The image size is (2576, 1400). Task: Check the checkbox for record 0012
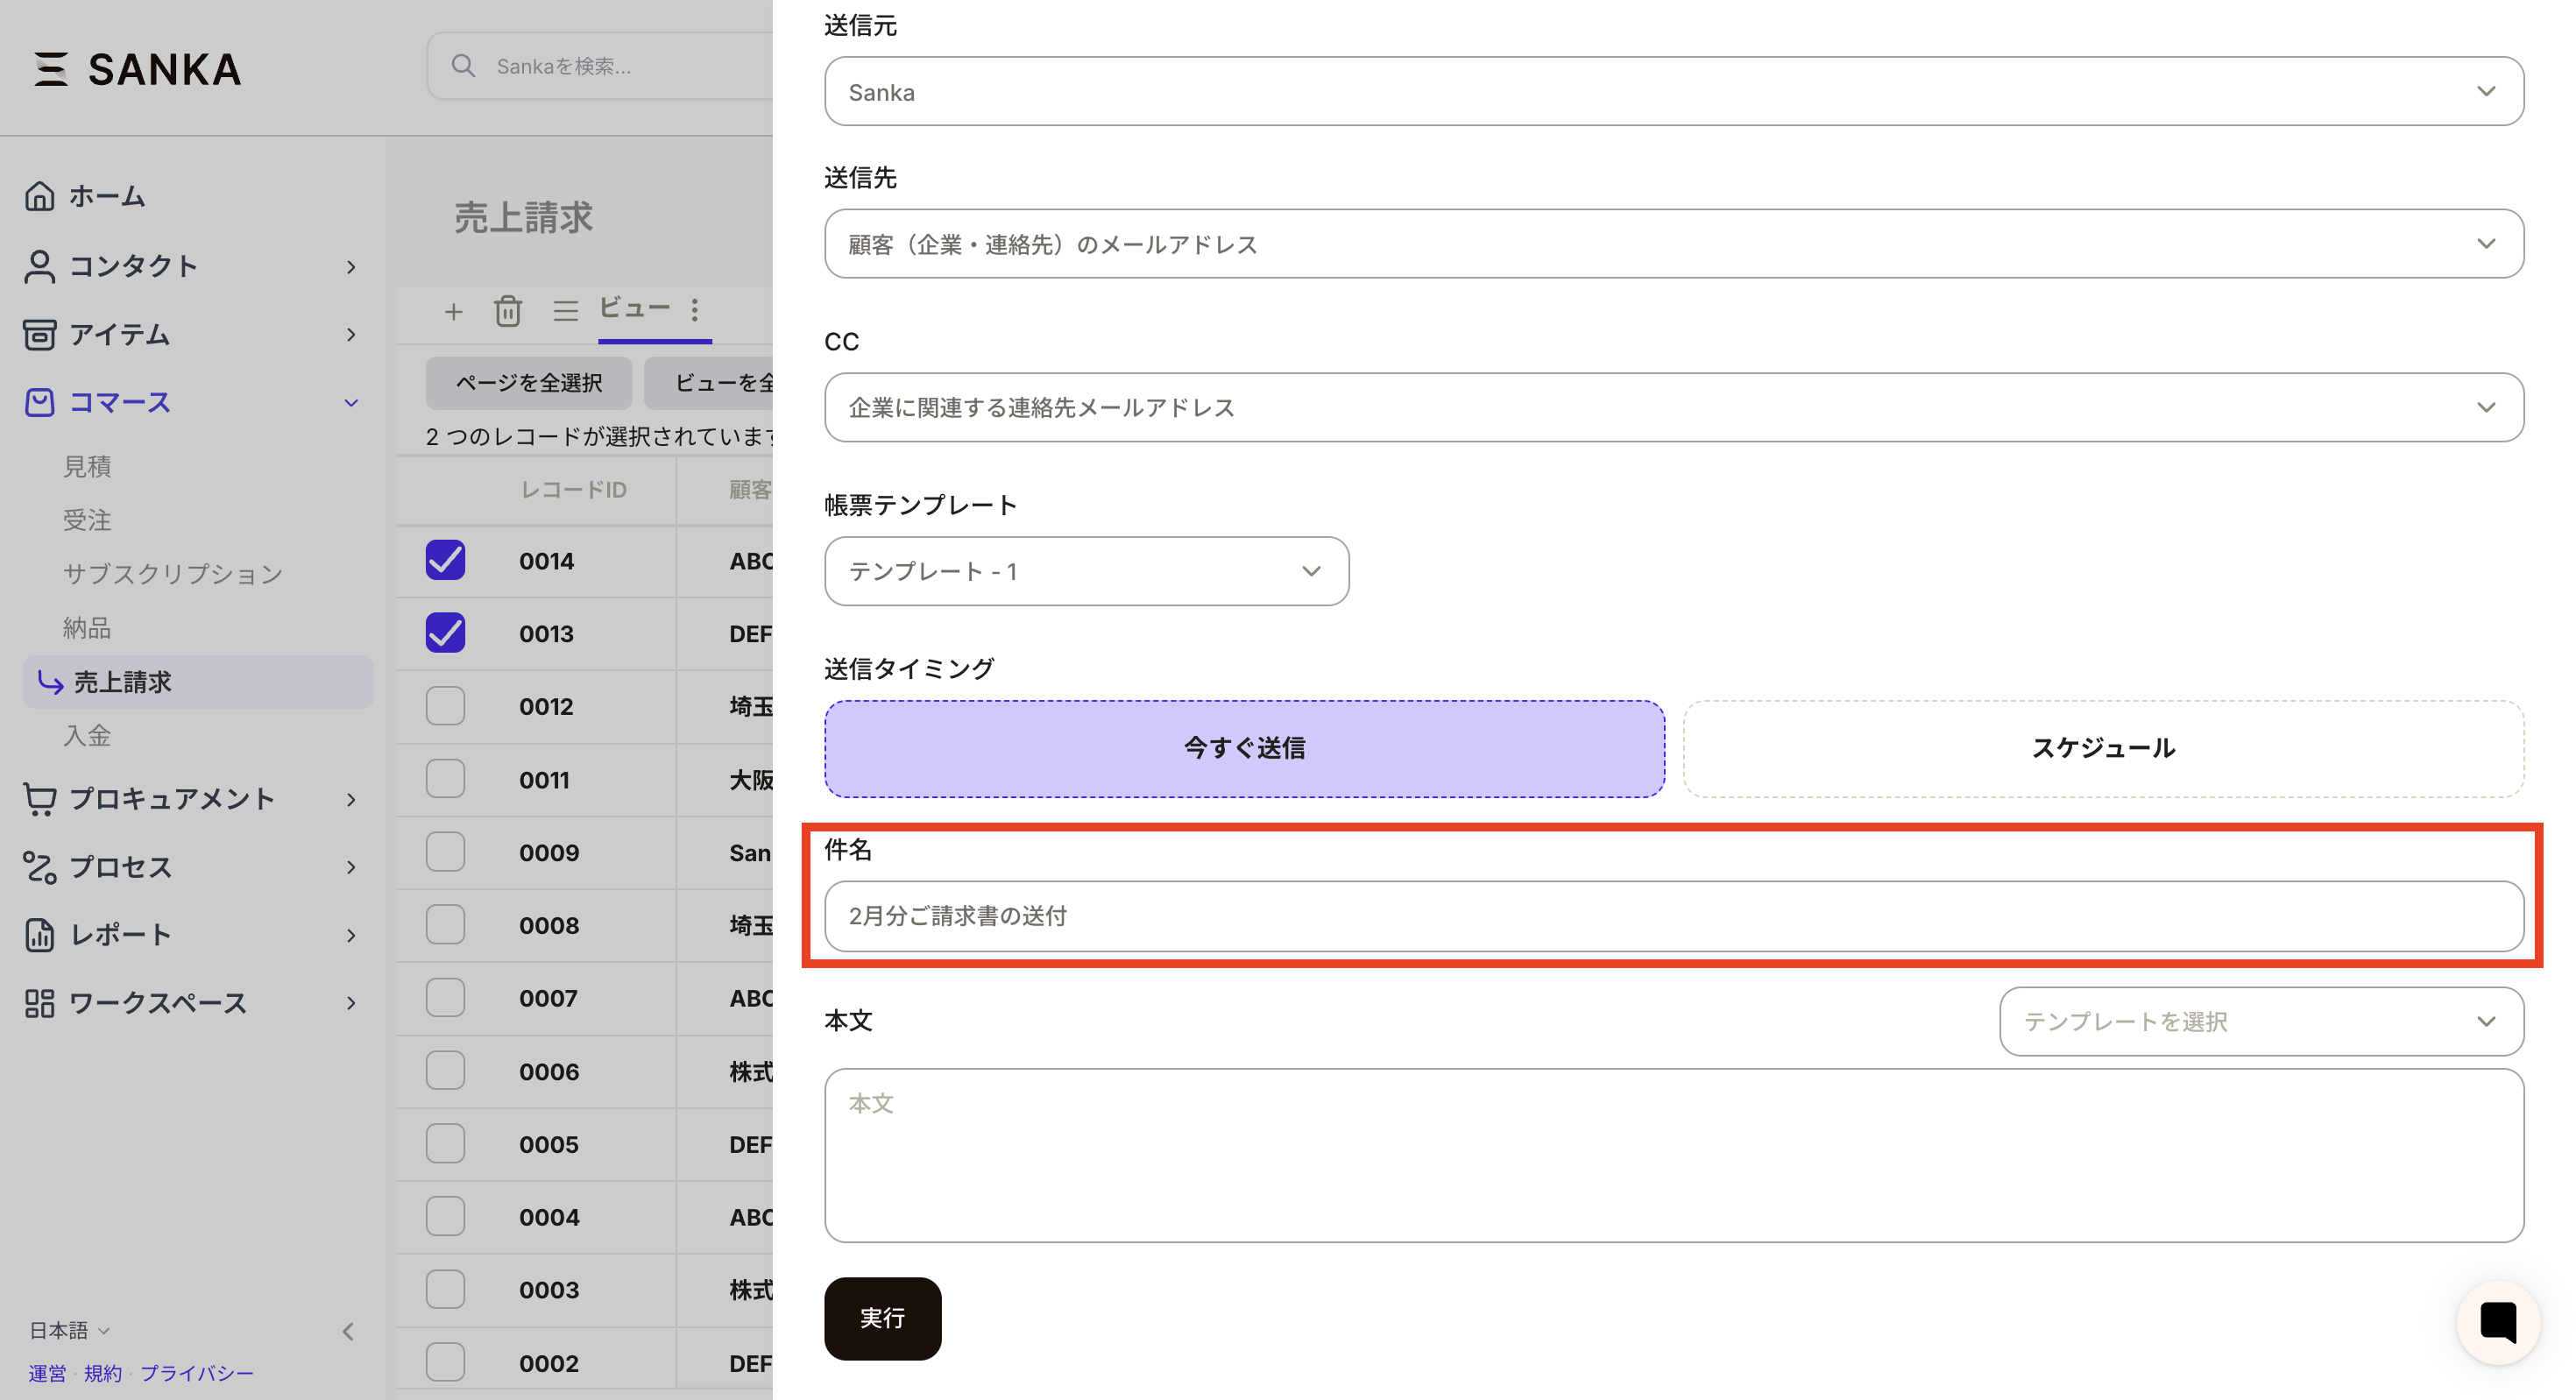(445, 705)
